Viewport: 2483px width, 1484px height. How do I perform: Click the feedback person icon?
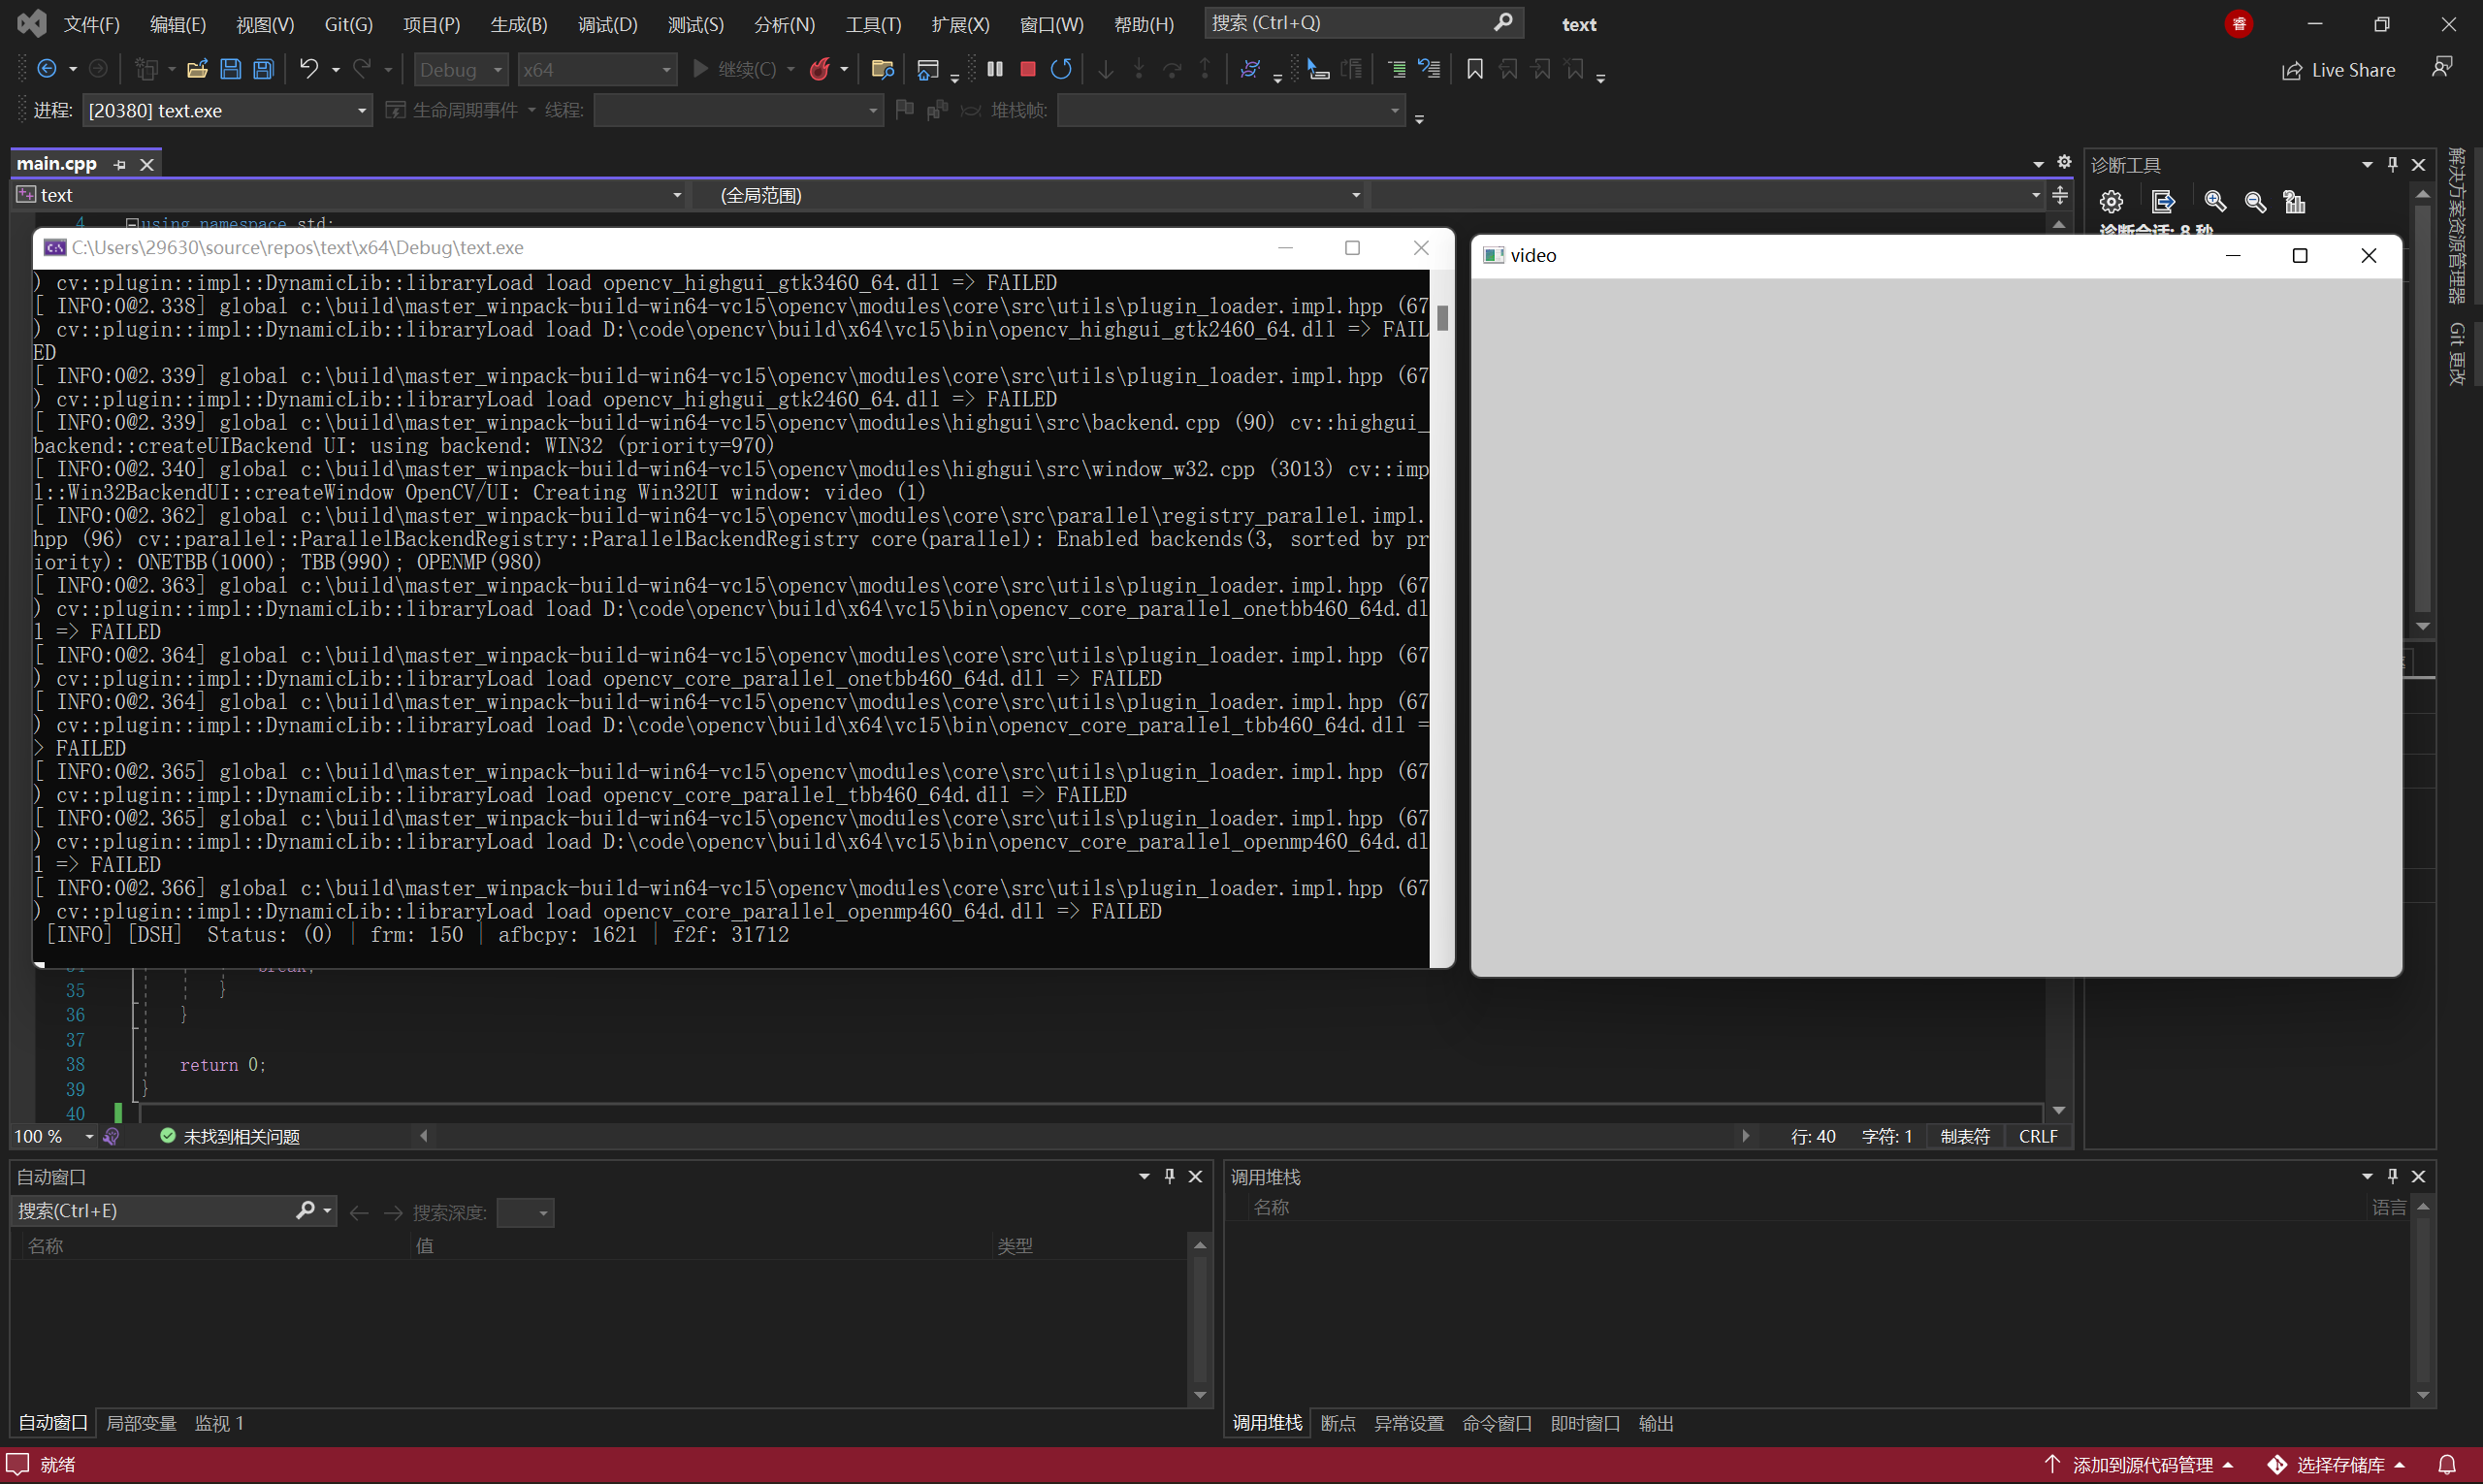[2442, 68]
